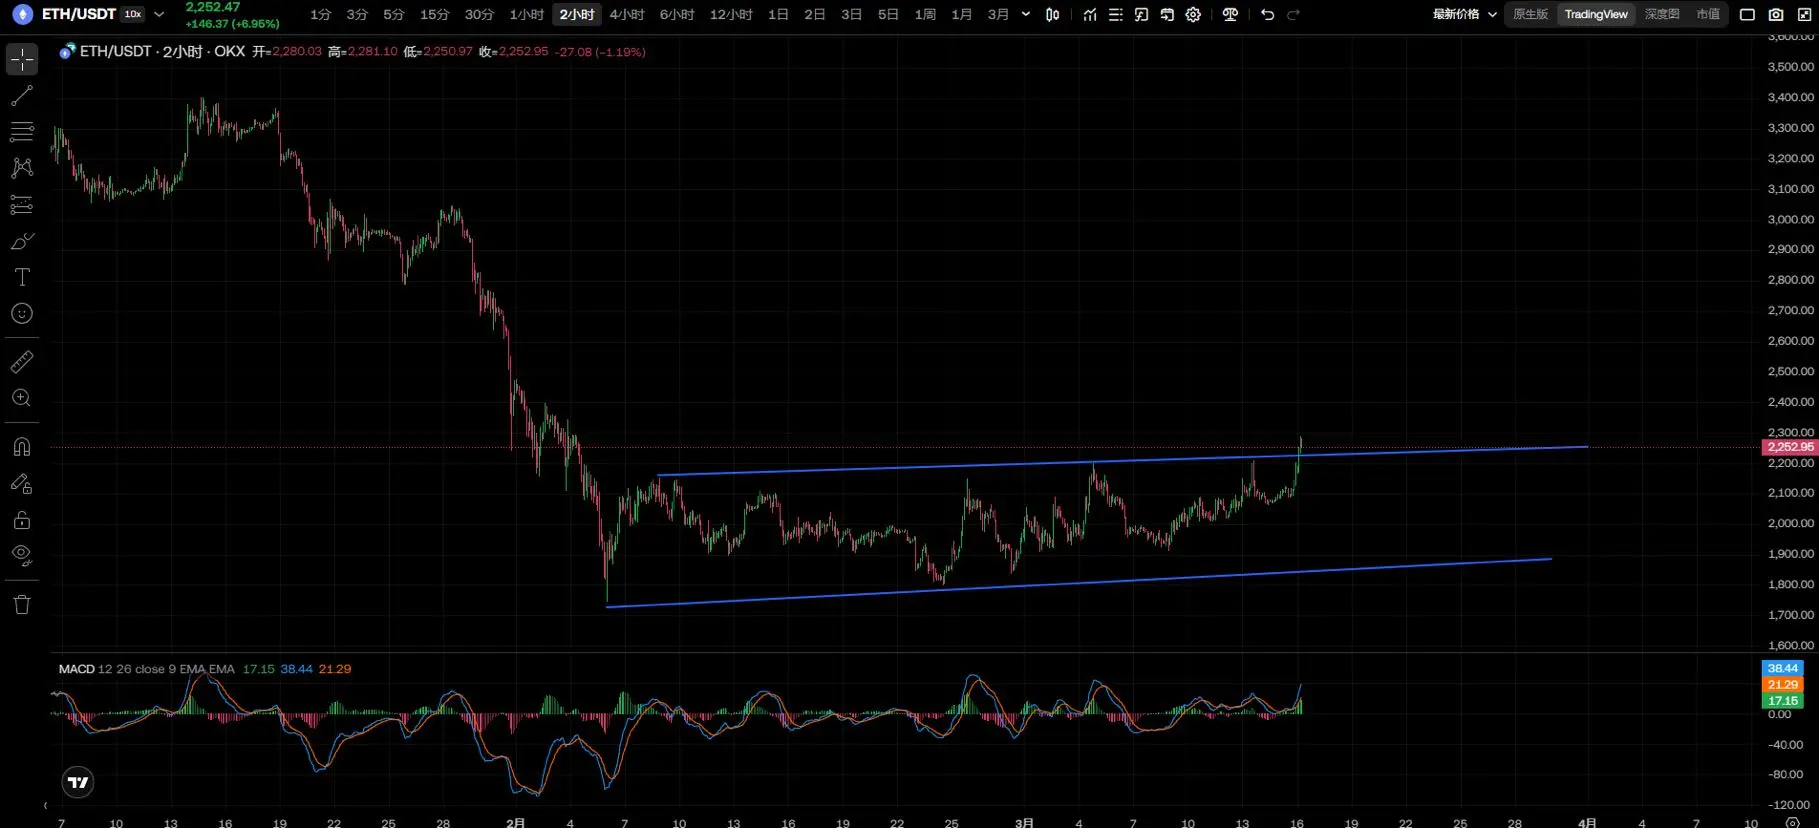Click the chart template icon

coord(1142,15)
